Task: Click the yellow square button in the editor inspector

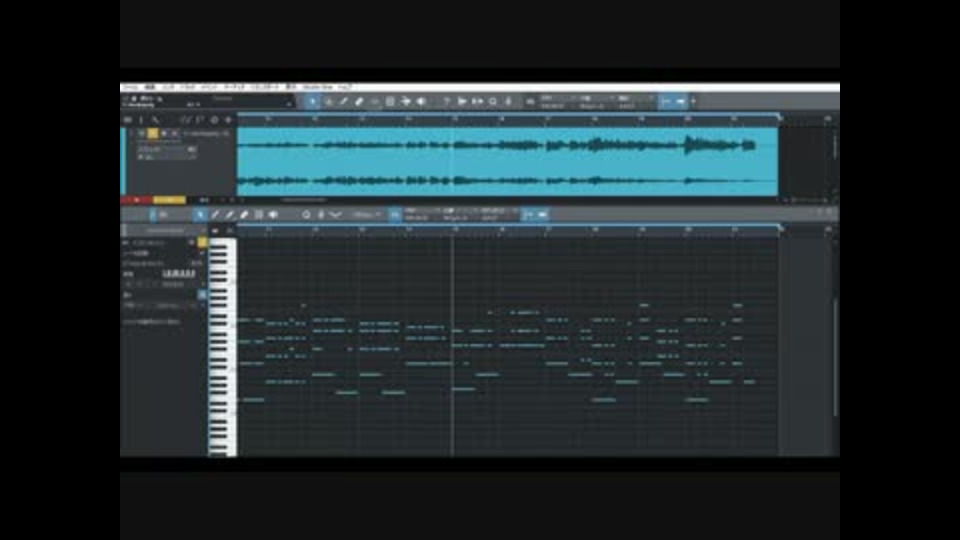Action: 202,243
